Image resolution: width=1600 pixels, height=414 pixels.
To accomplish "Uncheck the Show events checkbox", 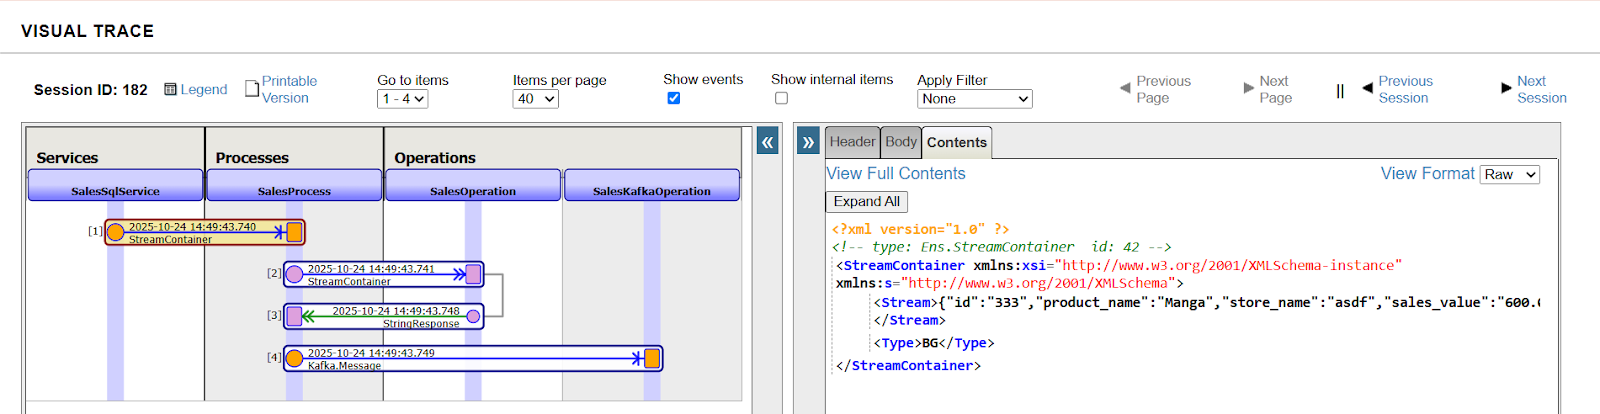I will [x=674, y=98].
